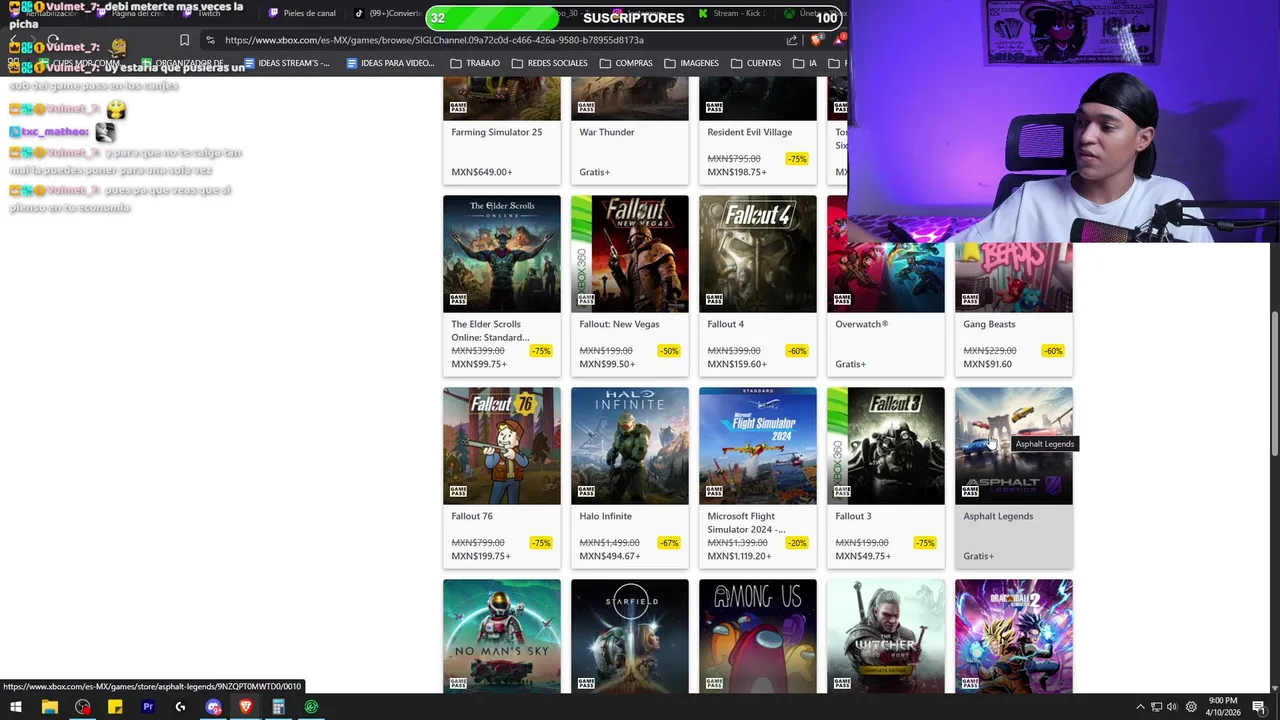Open the Sticky Notes taskbar icon
Image resolution: width=1280 pixels, height=720 pixels.
[x=115, y=707]
